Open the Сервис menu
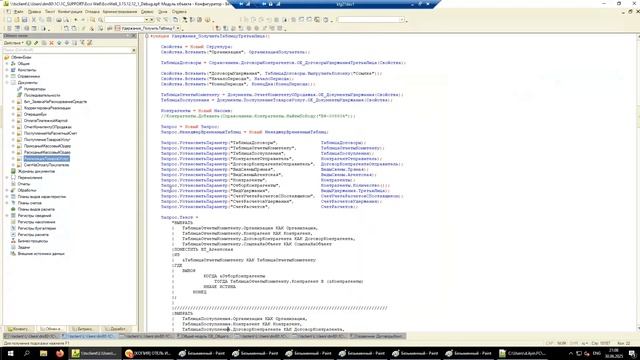 pos(147,12)
